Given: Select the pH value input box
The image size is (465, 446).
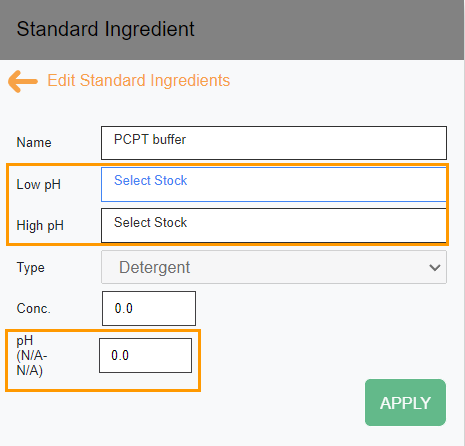Looking at the screenshot, I should pyautogui.click(x=146, y=356).
